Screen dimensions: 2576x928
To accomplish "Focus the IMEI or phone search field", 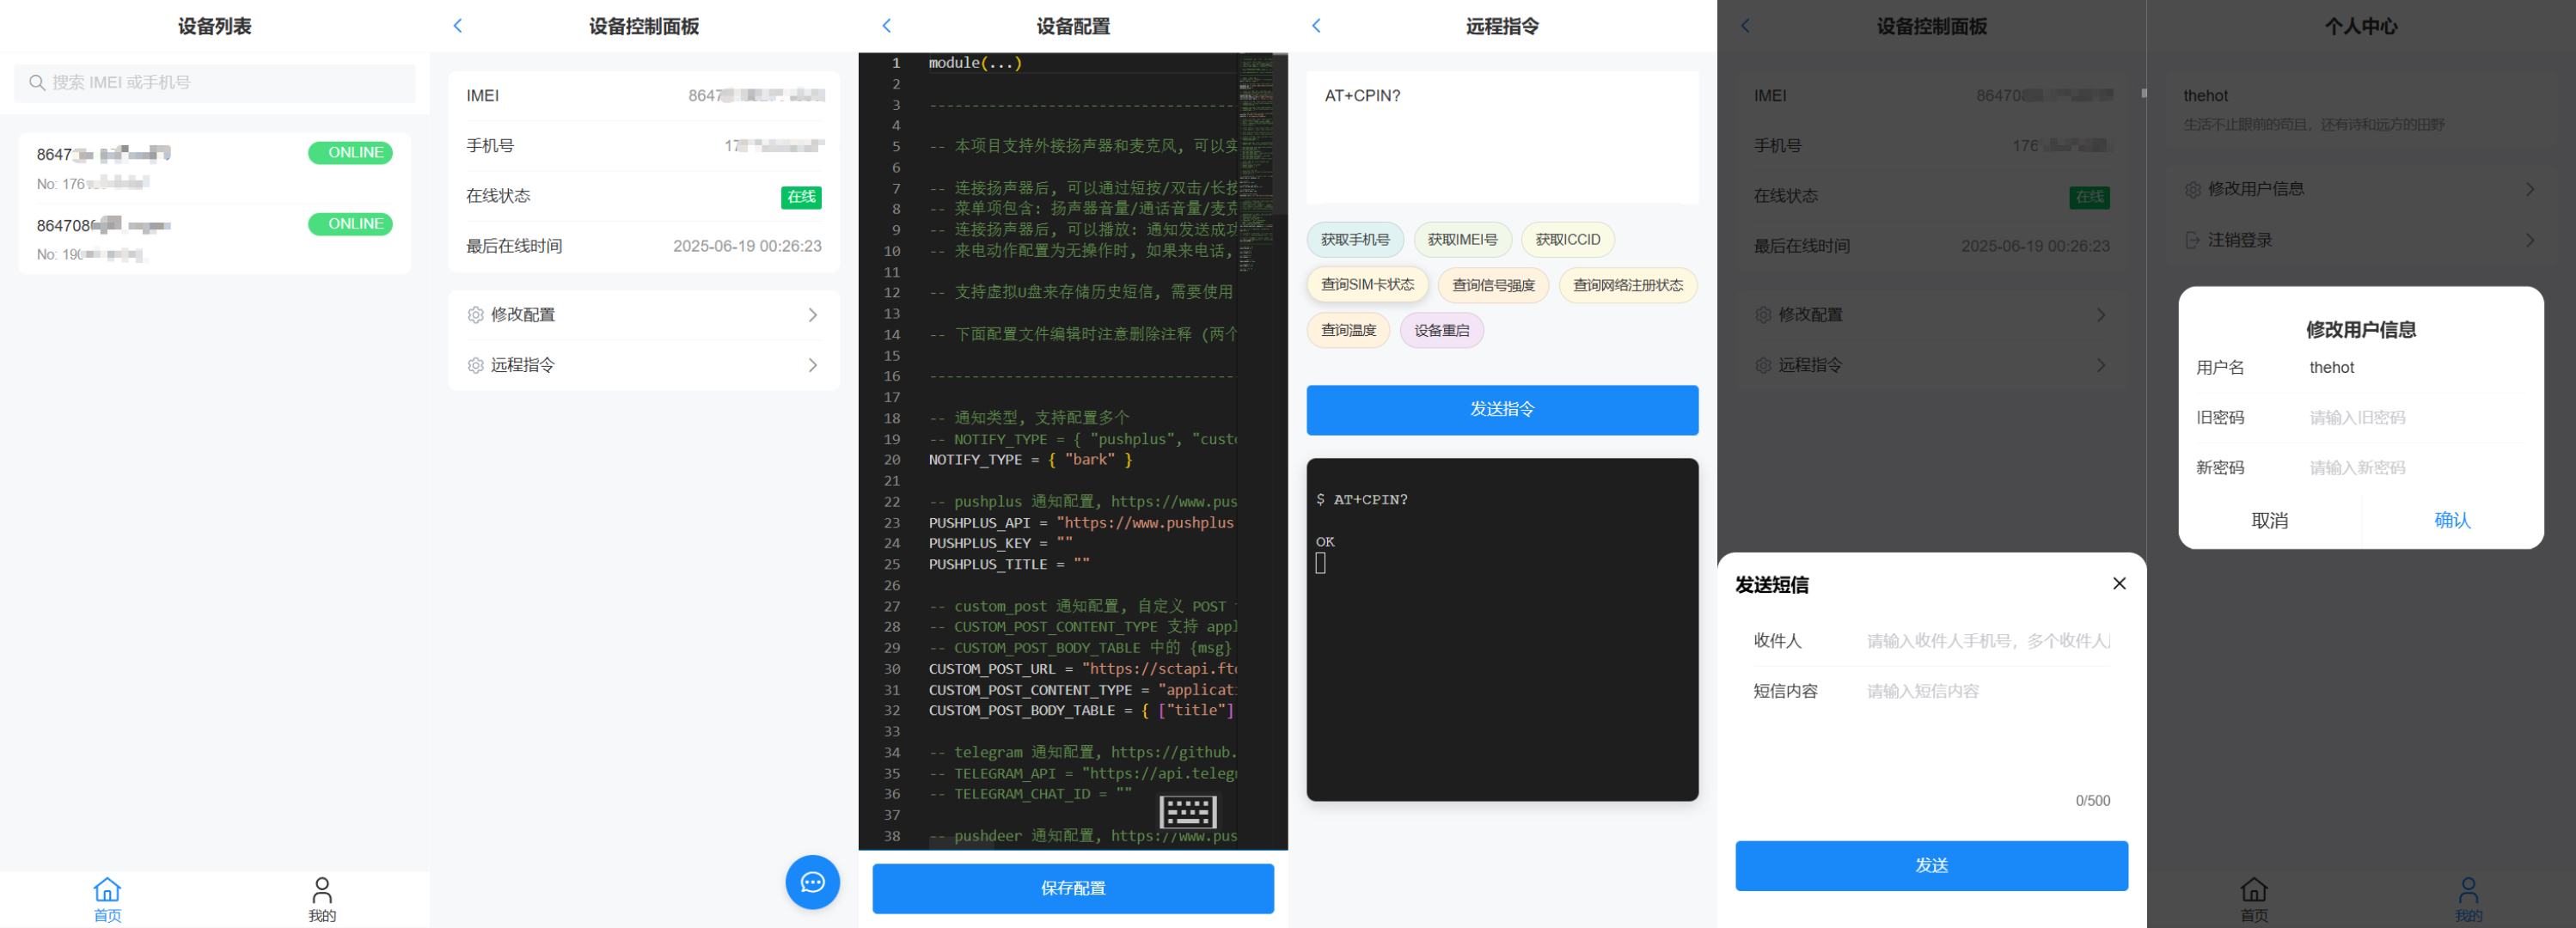I will pyautogui.click(x=214, y=83).
